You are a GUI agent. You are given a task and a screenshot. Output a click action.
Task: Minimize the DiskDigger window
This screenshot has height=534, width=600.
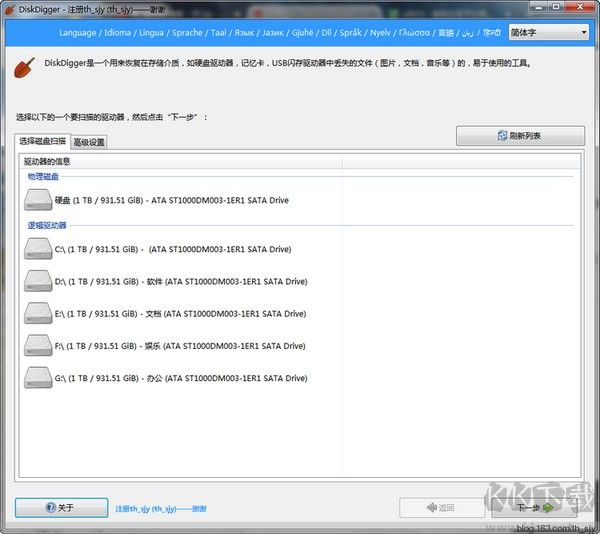pos(539,7)
